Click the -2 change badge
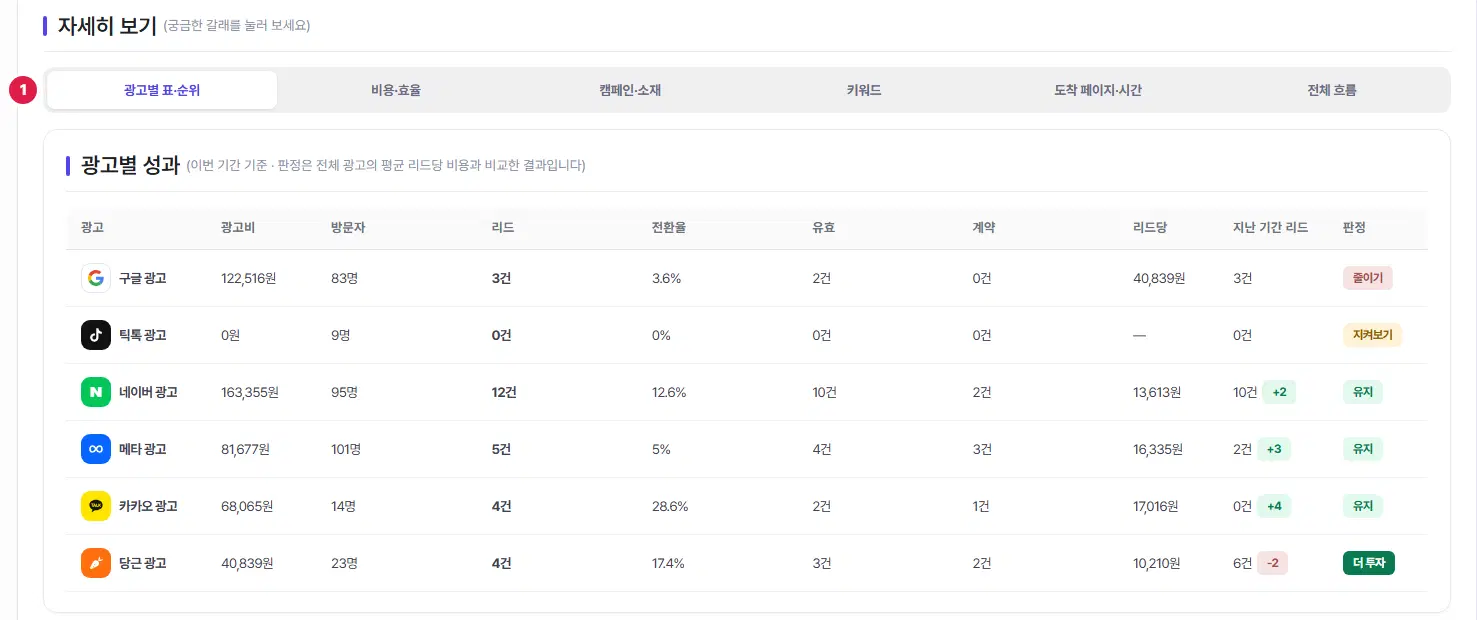Viewport: 1477px width, 620px height. click(1273, 563)
